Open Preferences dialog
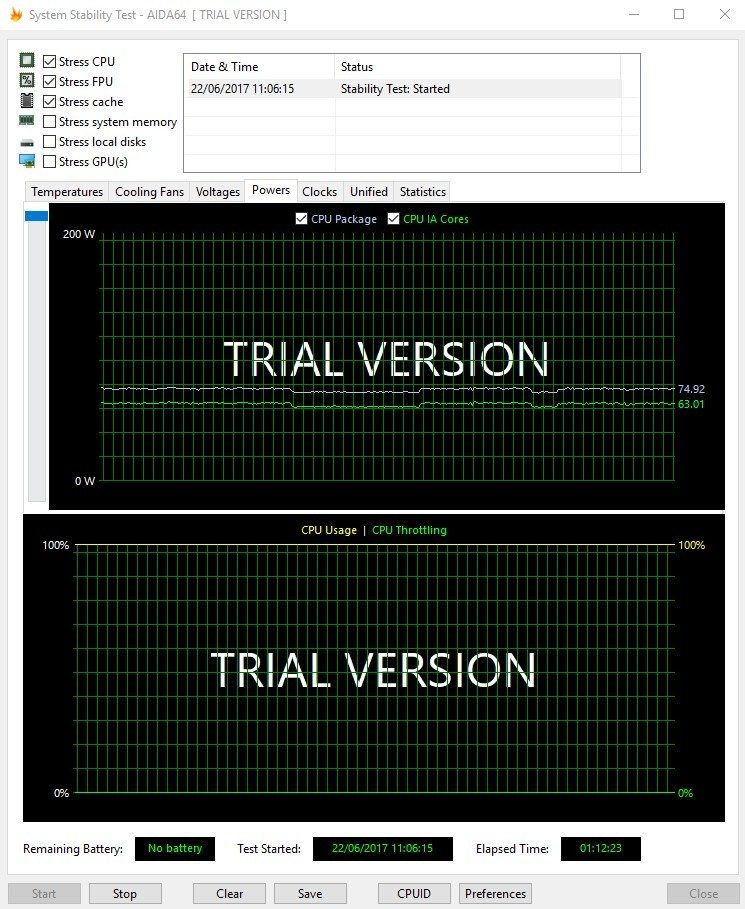 495,893
